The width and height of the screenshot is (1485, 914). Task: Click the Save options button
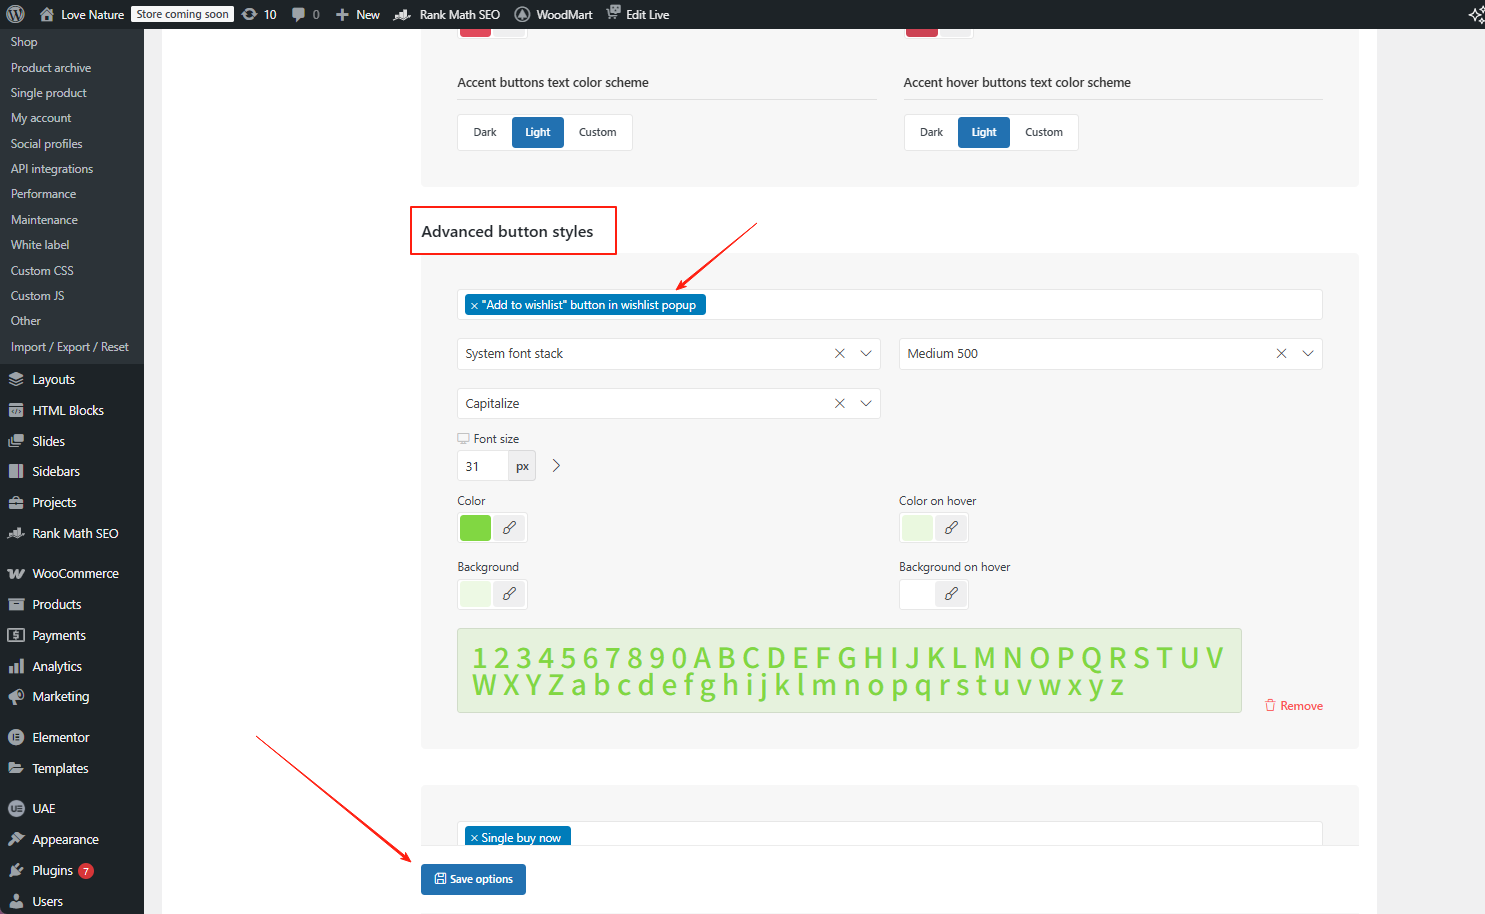click(473, 879)
